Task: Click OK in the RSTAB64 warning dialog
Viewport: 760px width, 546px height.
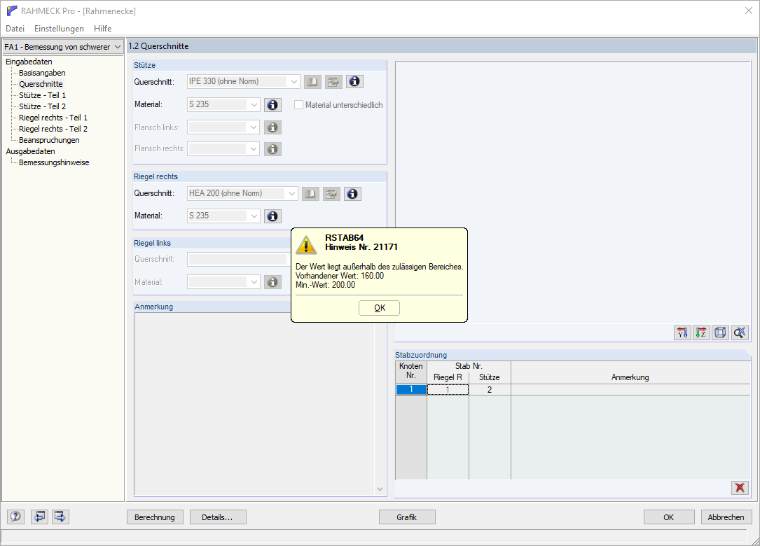Action: 380,308
